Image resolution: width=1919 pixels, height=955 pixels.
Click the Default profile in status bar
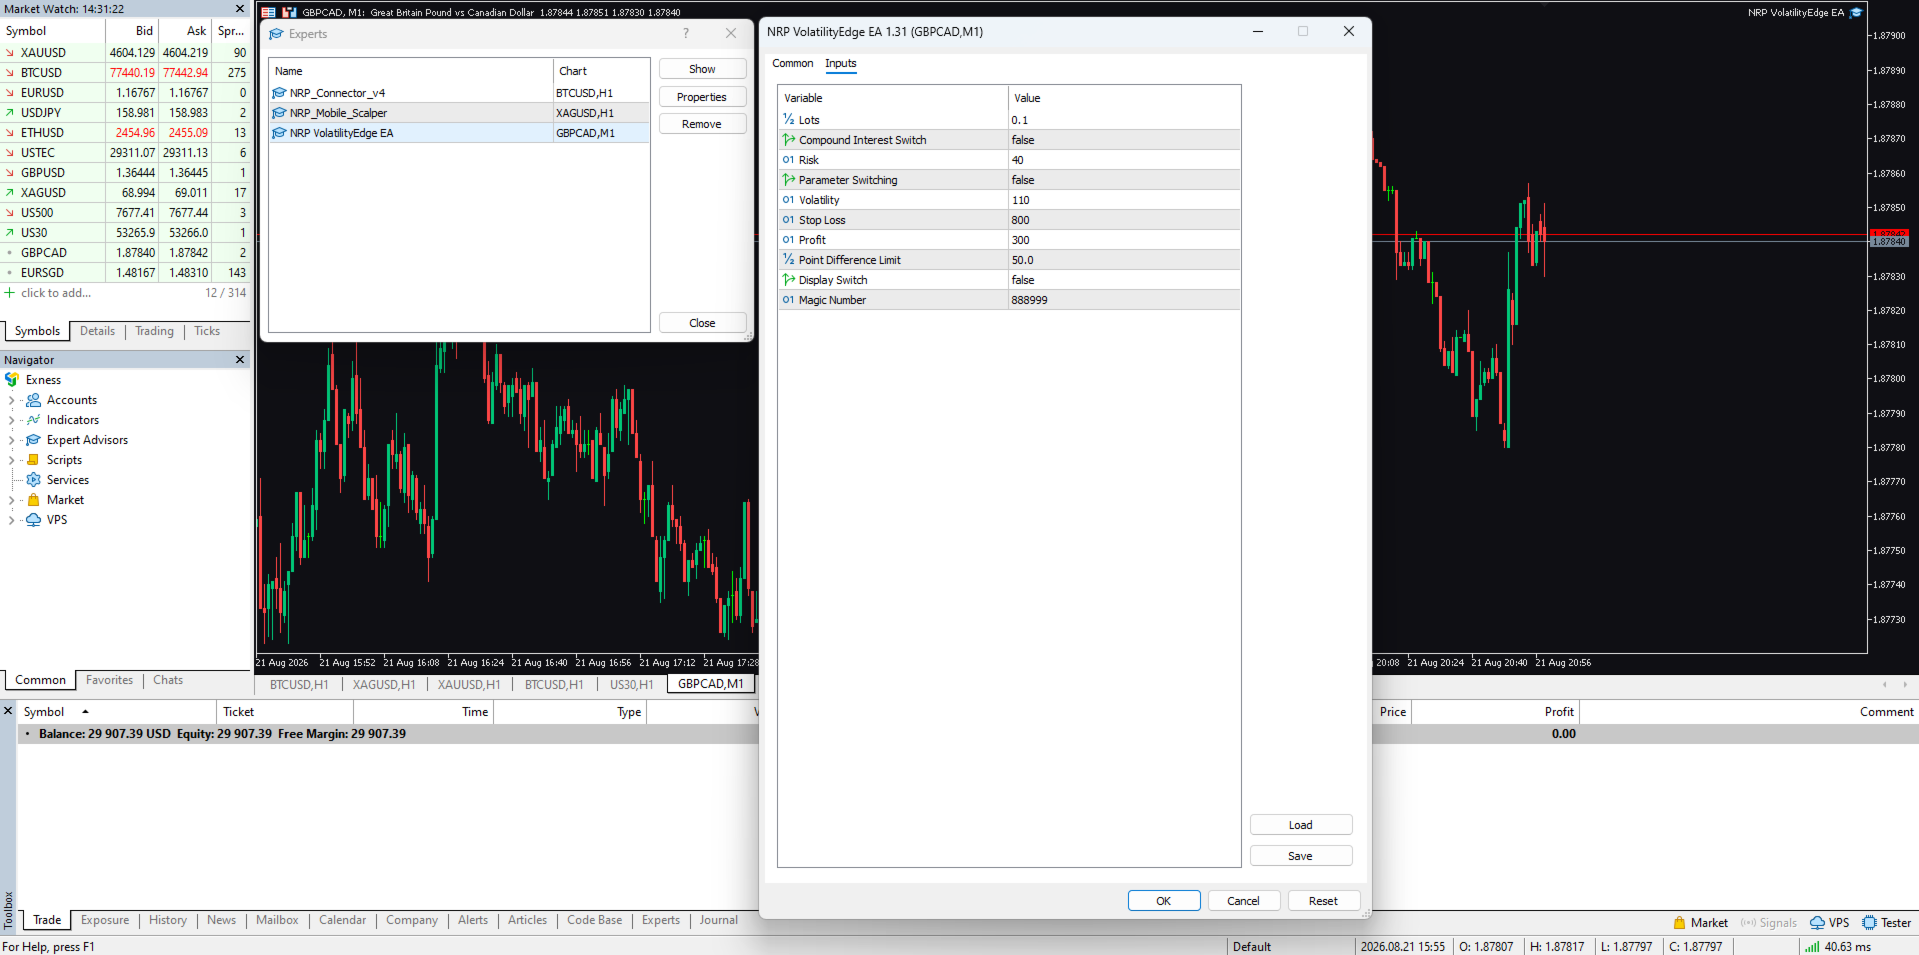point(1252,947)
